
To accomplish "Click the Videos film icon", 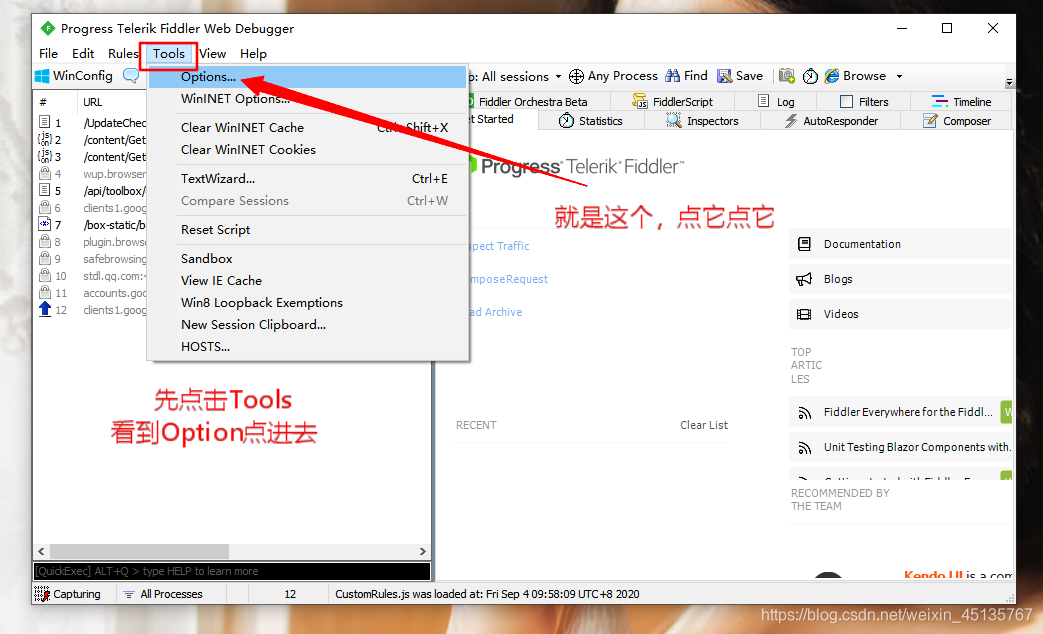I will tap(804, 314).
